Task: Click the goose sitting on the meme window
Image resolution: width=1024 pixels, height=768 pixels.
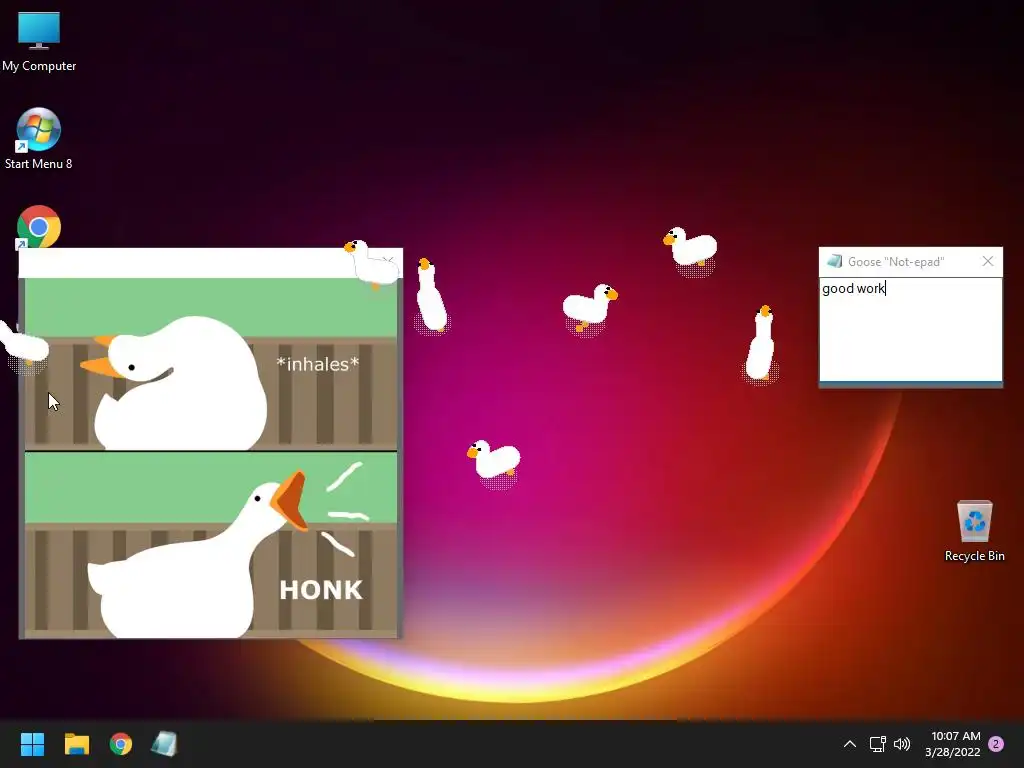Action: [x=372, y=264]
